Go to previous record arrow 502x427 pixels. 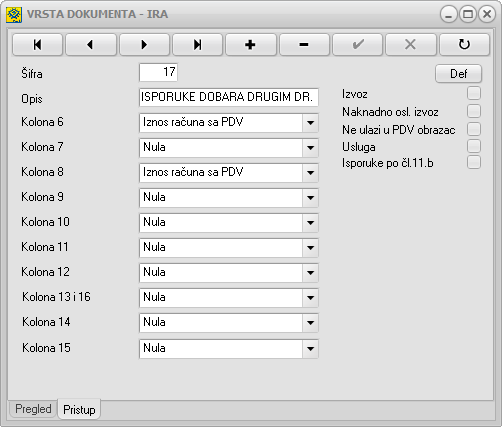point(91,44)
